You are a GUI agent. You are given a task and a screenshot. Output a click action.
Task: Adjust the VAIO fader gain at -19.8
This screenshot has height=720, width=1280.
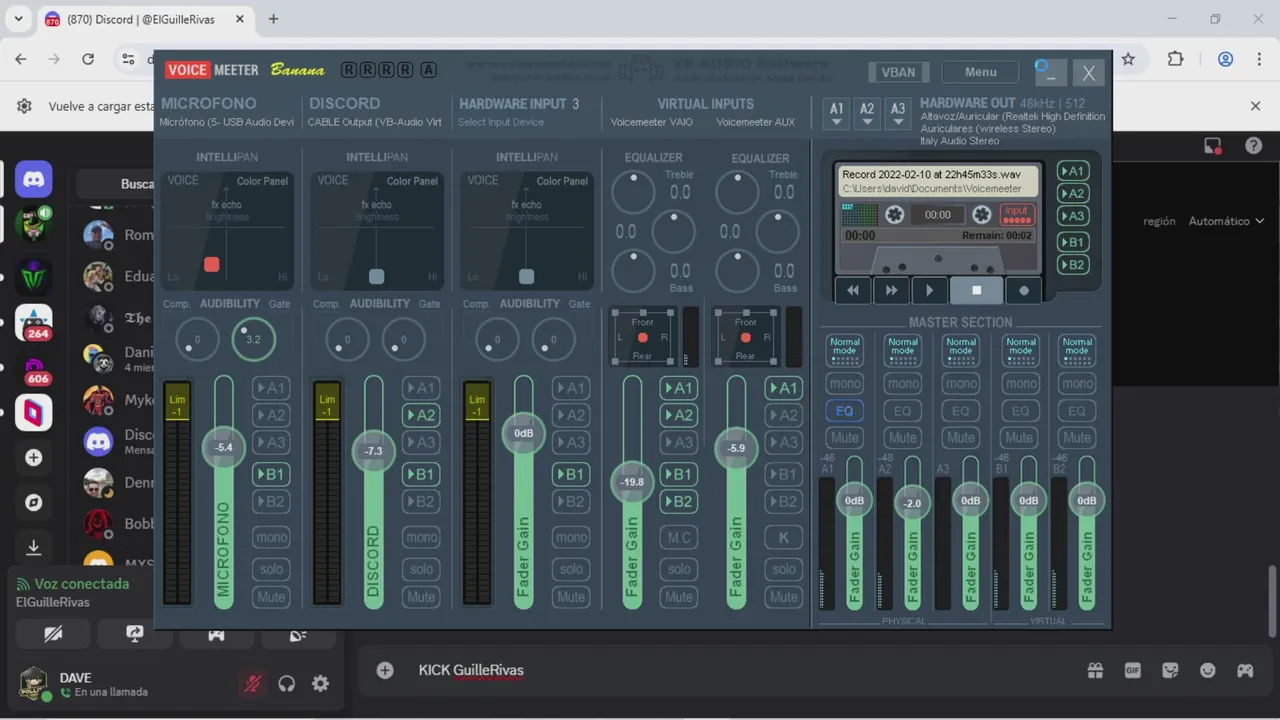[x=632, y=482]
